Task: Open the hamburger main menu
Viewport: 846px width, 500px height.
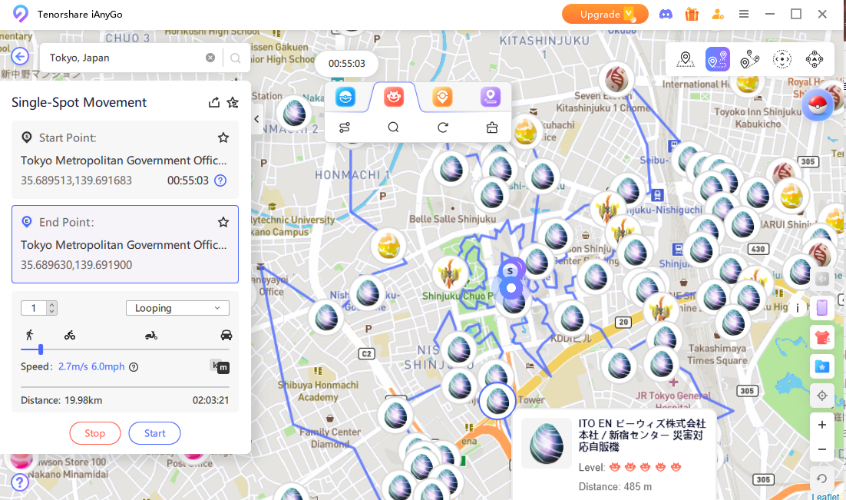Action: (743, 15)
